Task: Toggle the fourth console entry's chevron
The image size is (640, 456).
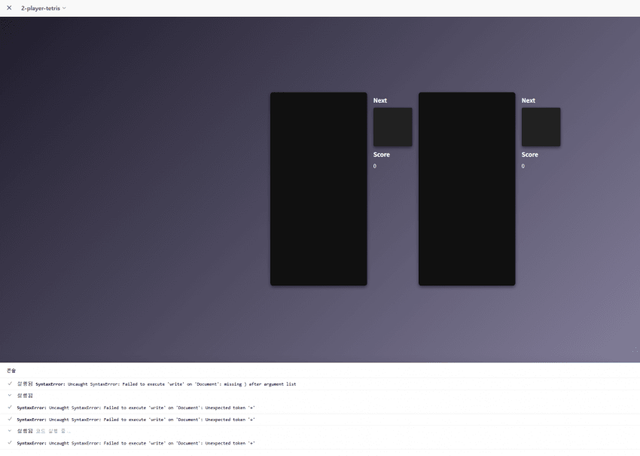Action: pos(9,419)
